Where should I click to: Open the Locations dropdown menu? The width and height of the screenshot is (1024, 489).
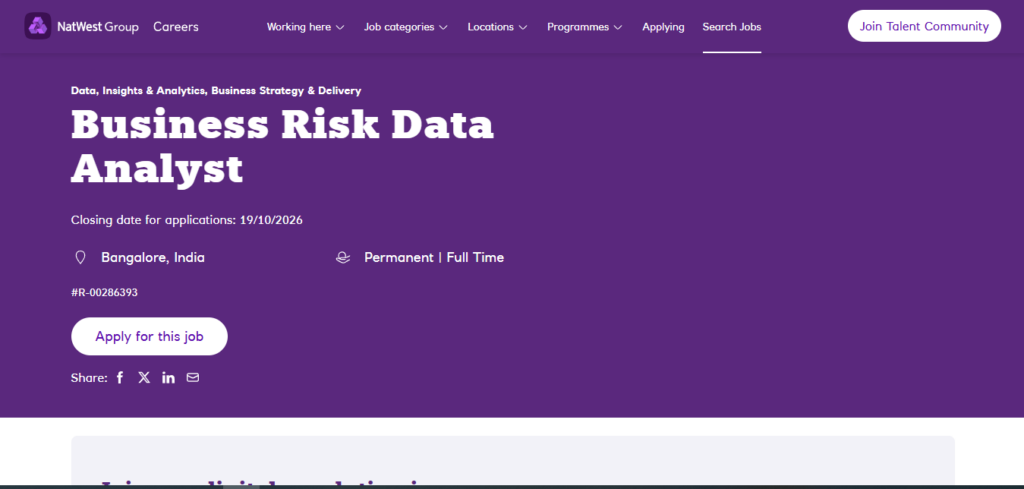[498, 27]
